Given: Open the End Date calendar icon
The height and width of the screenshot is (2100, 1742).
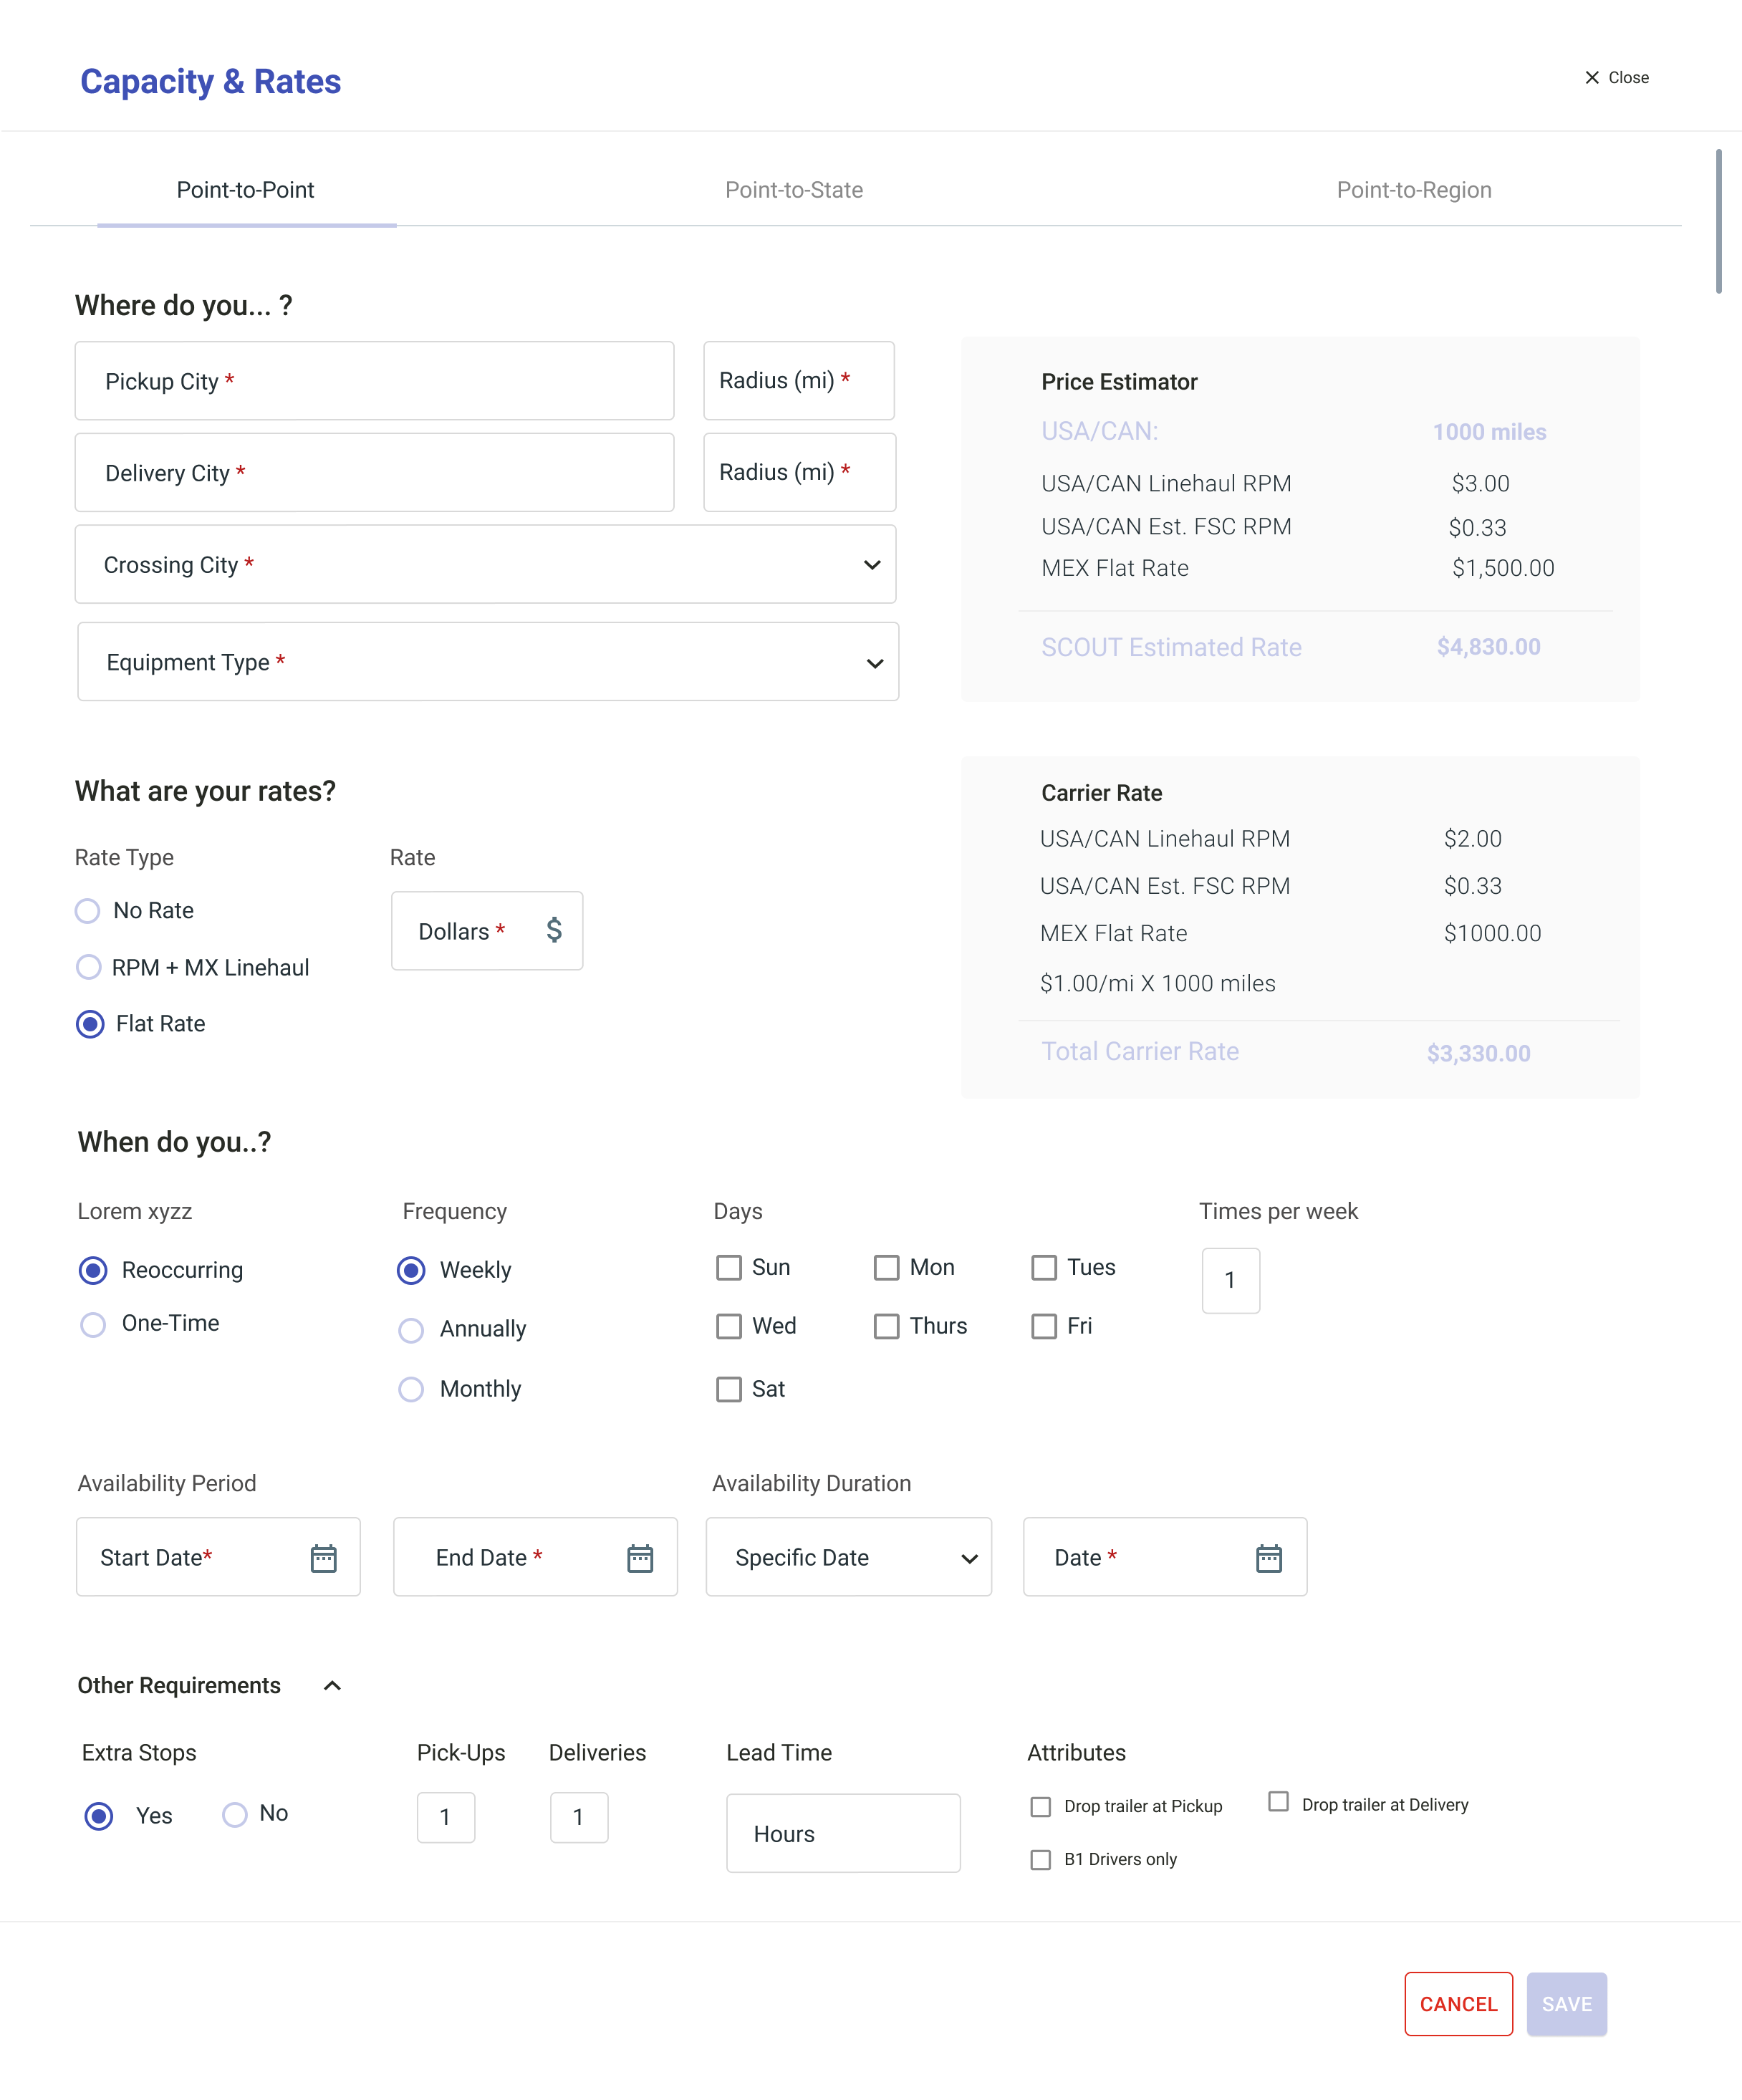Looking at the screenshot, I should click(x=640, y=1558).
